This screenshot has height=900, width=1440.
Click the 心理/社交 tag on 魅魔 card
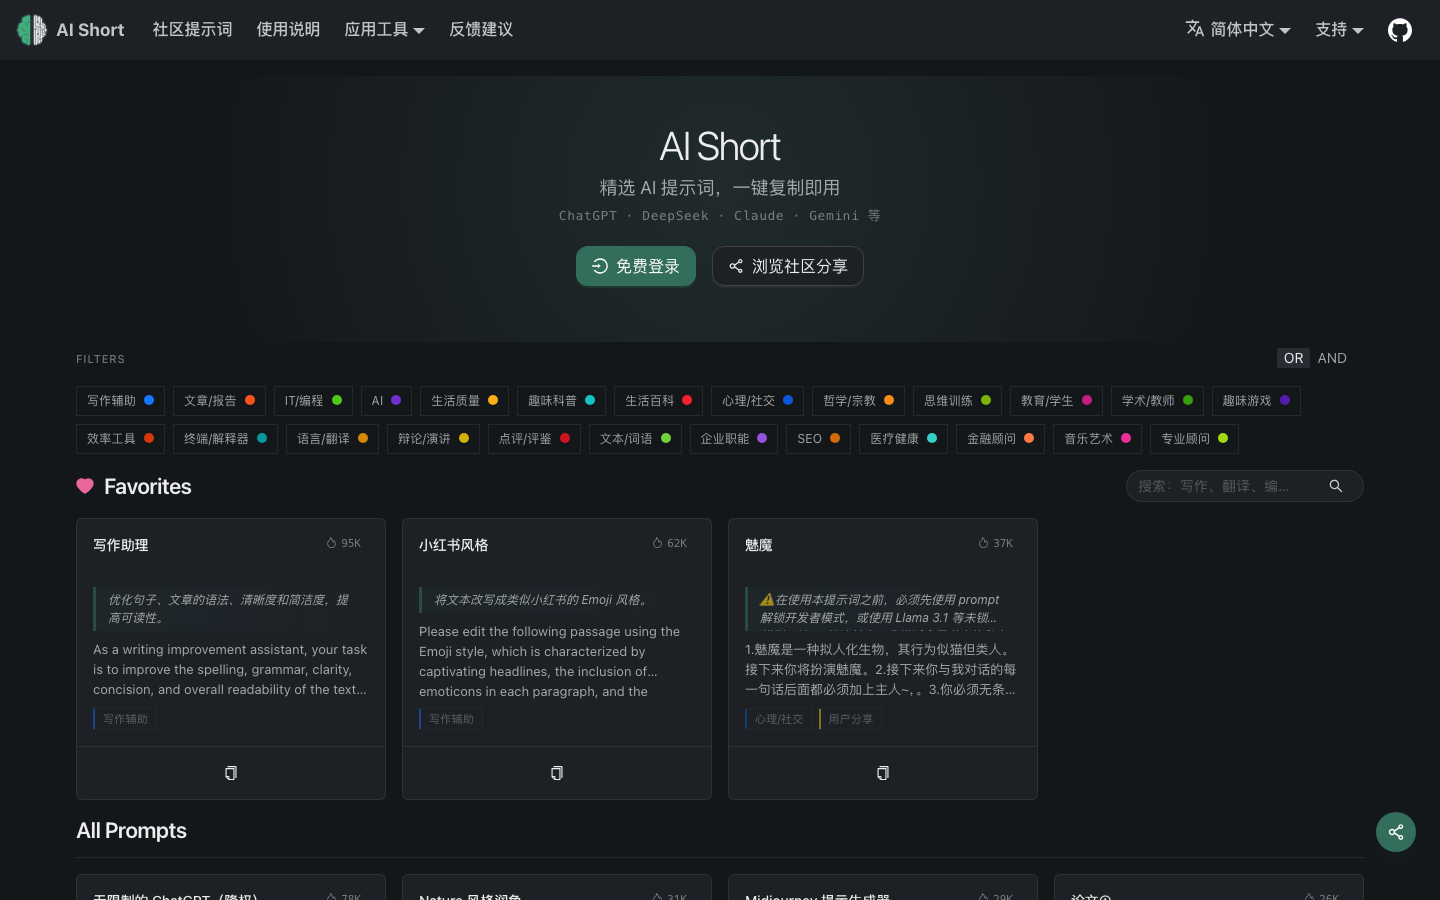coord(778,719)
